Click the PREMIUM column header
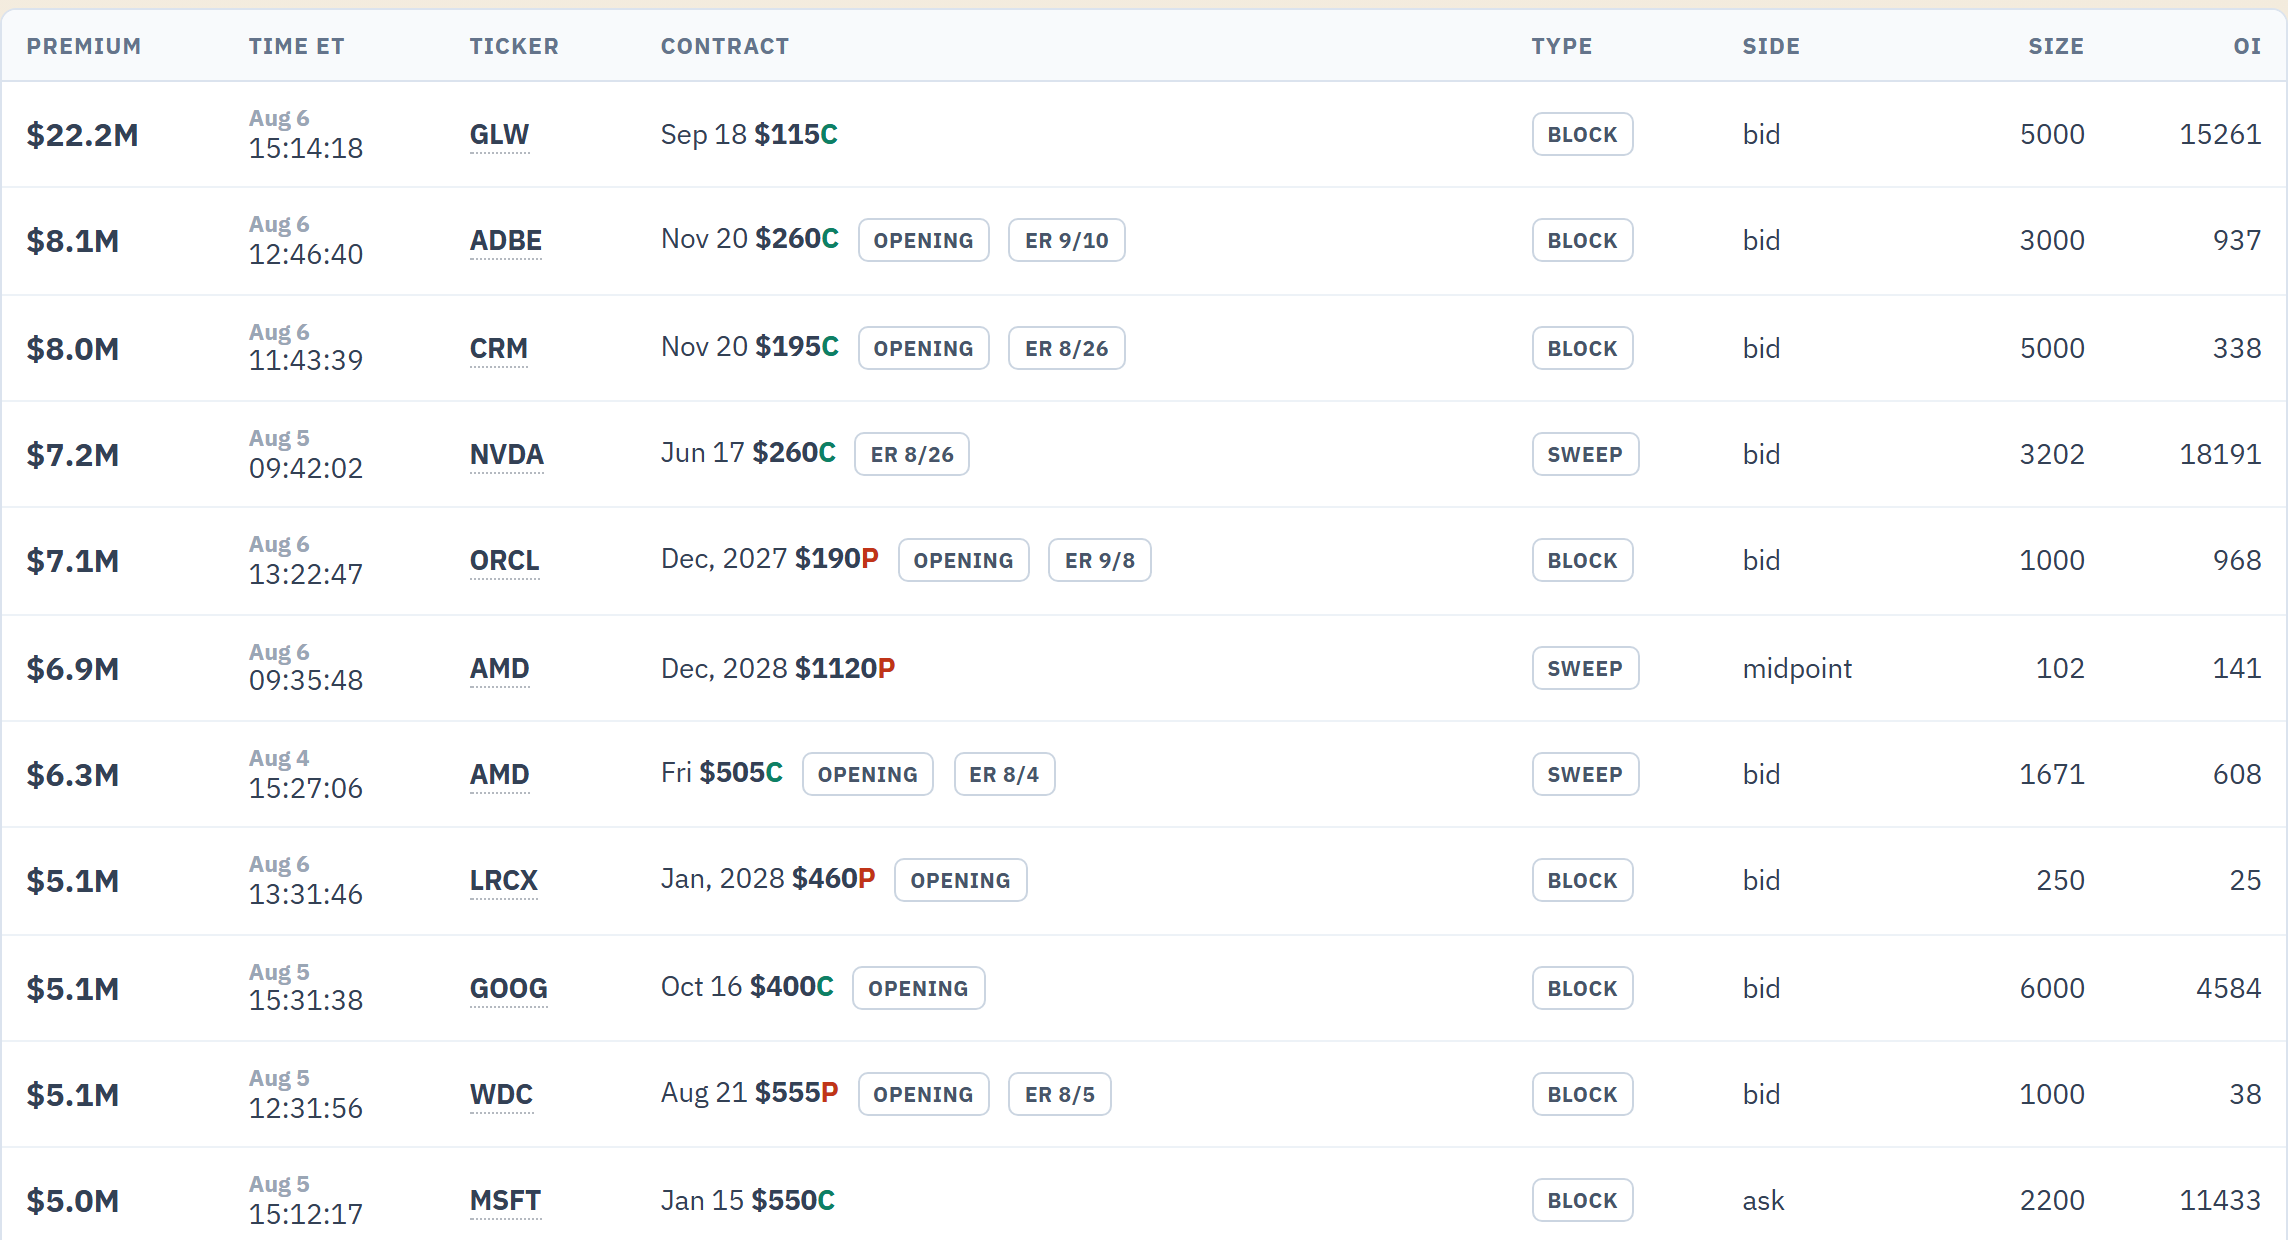This screenshot has width=2288, height=1240. (x=84, y=46)
